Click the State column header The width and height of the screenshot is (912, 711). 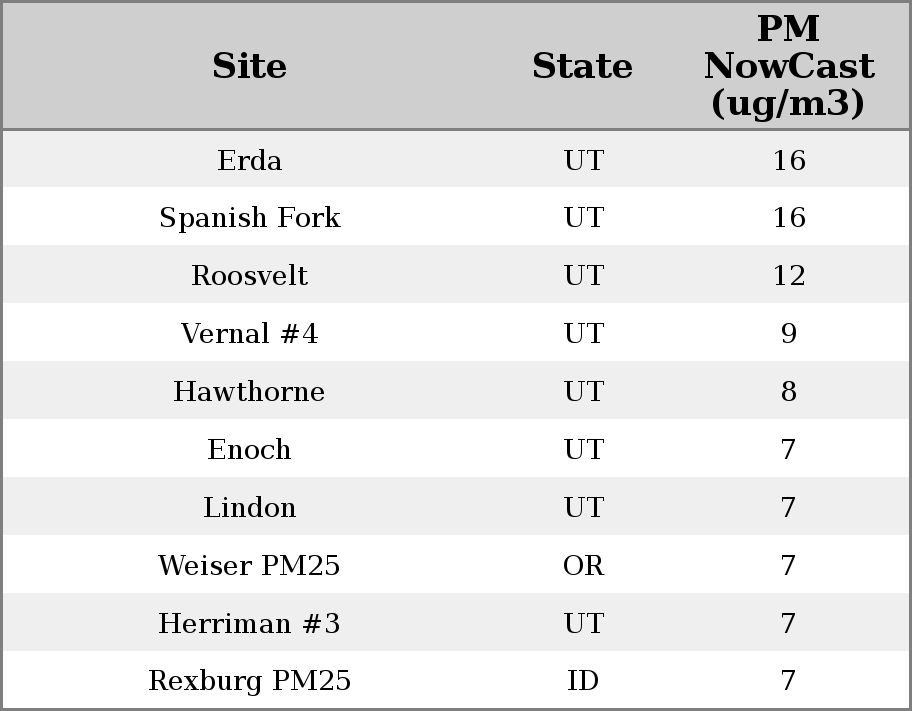582,66
